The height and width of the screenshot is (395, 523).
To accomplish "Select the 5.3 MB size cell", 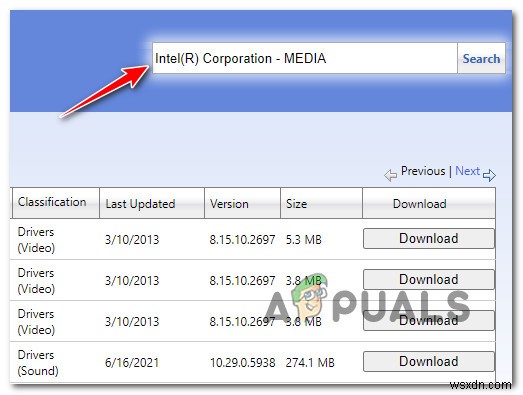I will point(304,240).
